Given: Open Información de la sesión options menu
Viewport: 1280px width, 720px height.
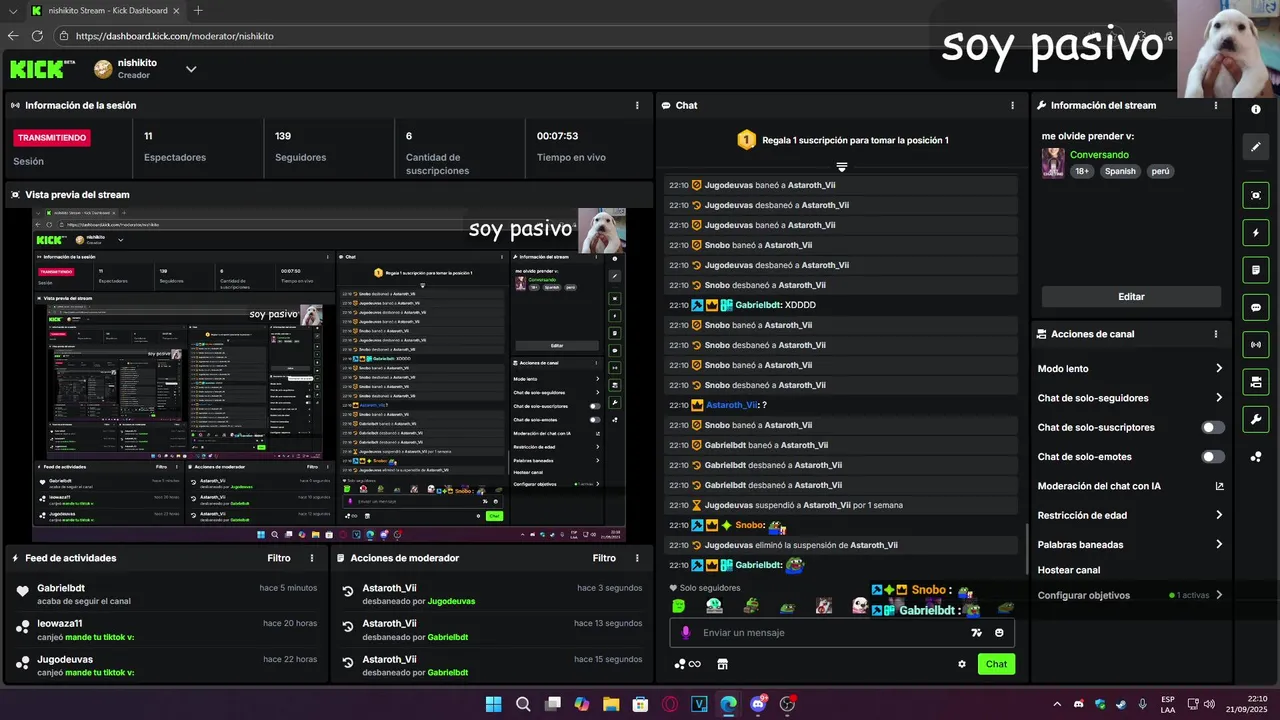Looking at the screenshot, I should click(637, 105).
